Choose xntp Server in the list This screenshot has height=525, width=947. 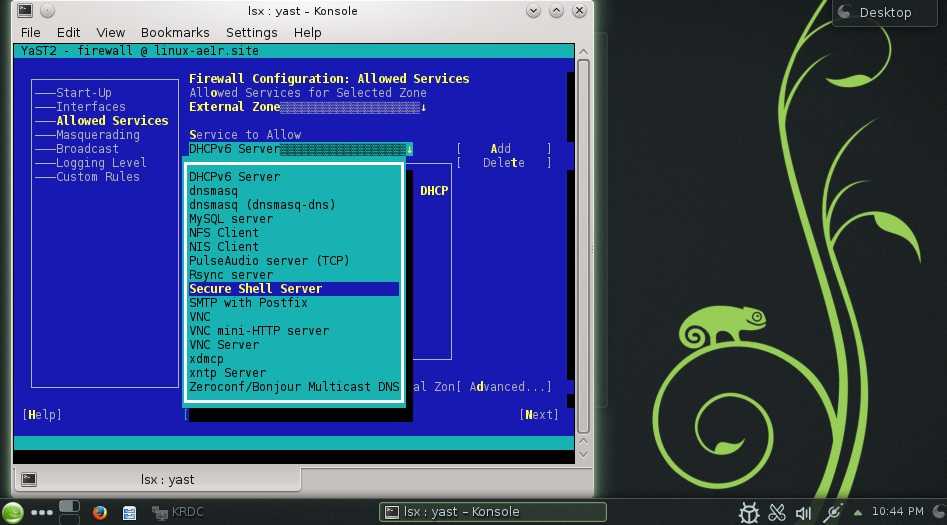coord(294,373)
